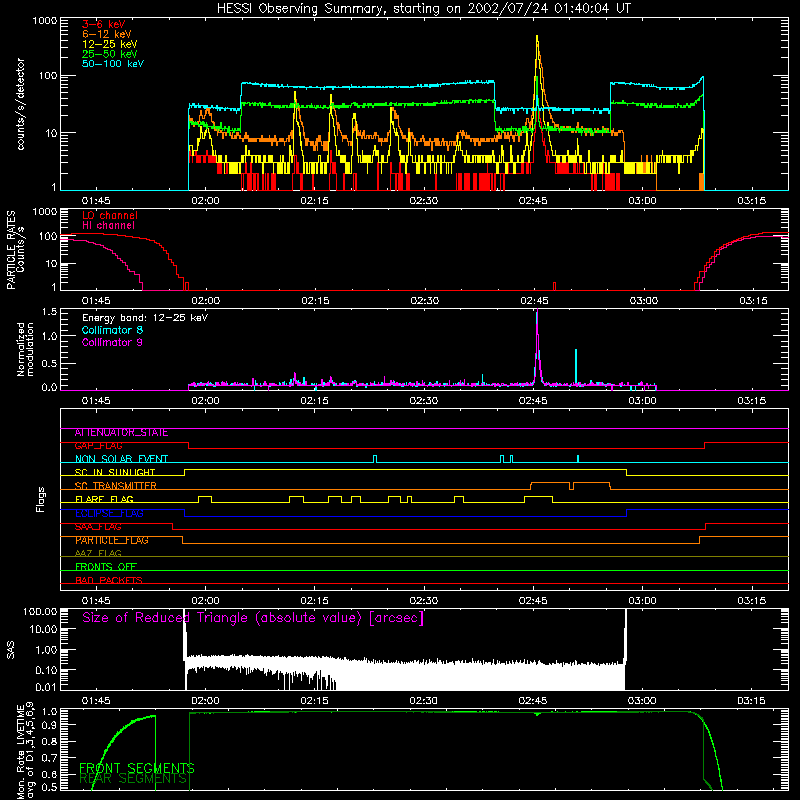Click the ATTENUATOR_STATE flag label

121,433
